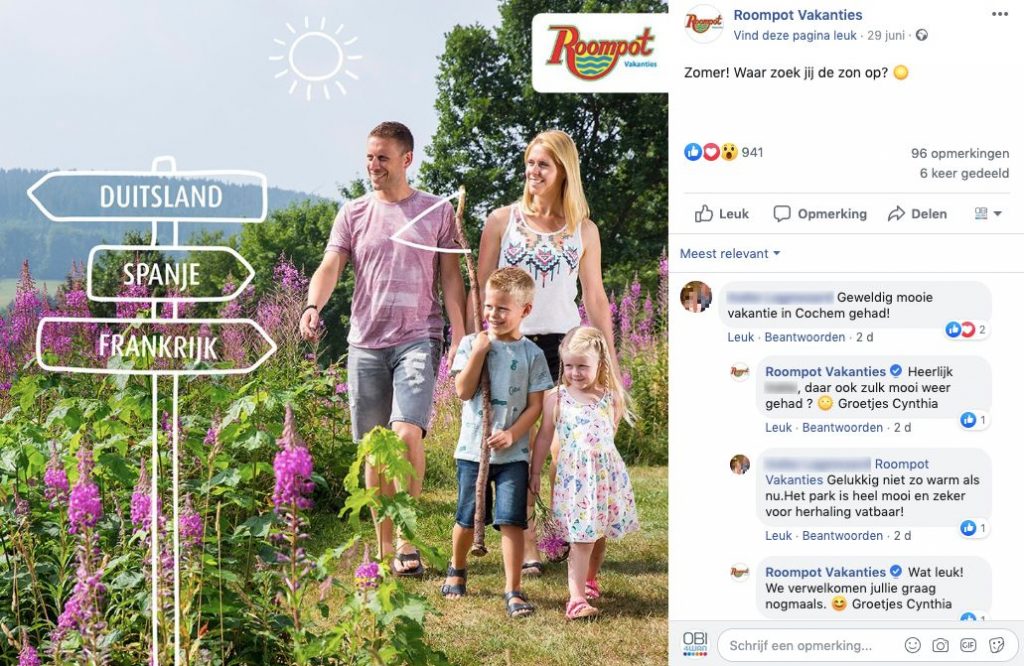
Task: Click the reaction icons next to 941
Action: point(711,152)
